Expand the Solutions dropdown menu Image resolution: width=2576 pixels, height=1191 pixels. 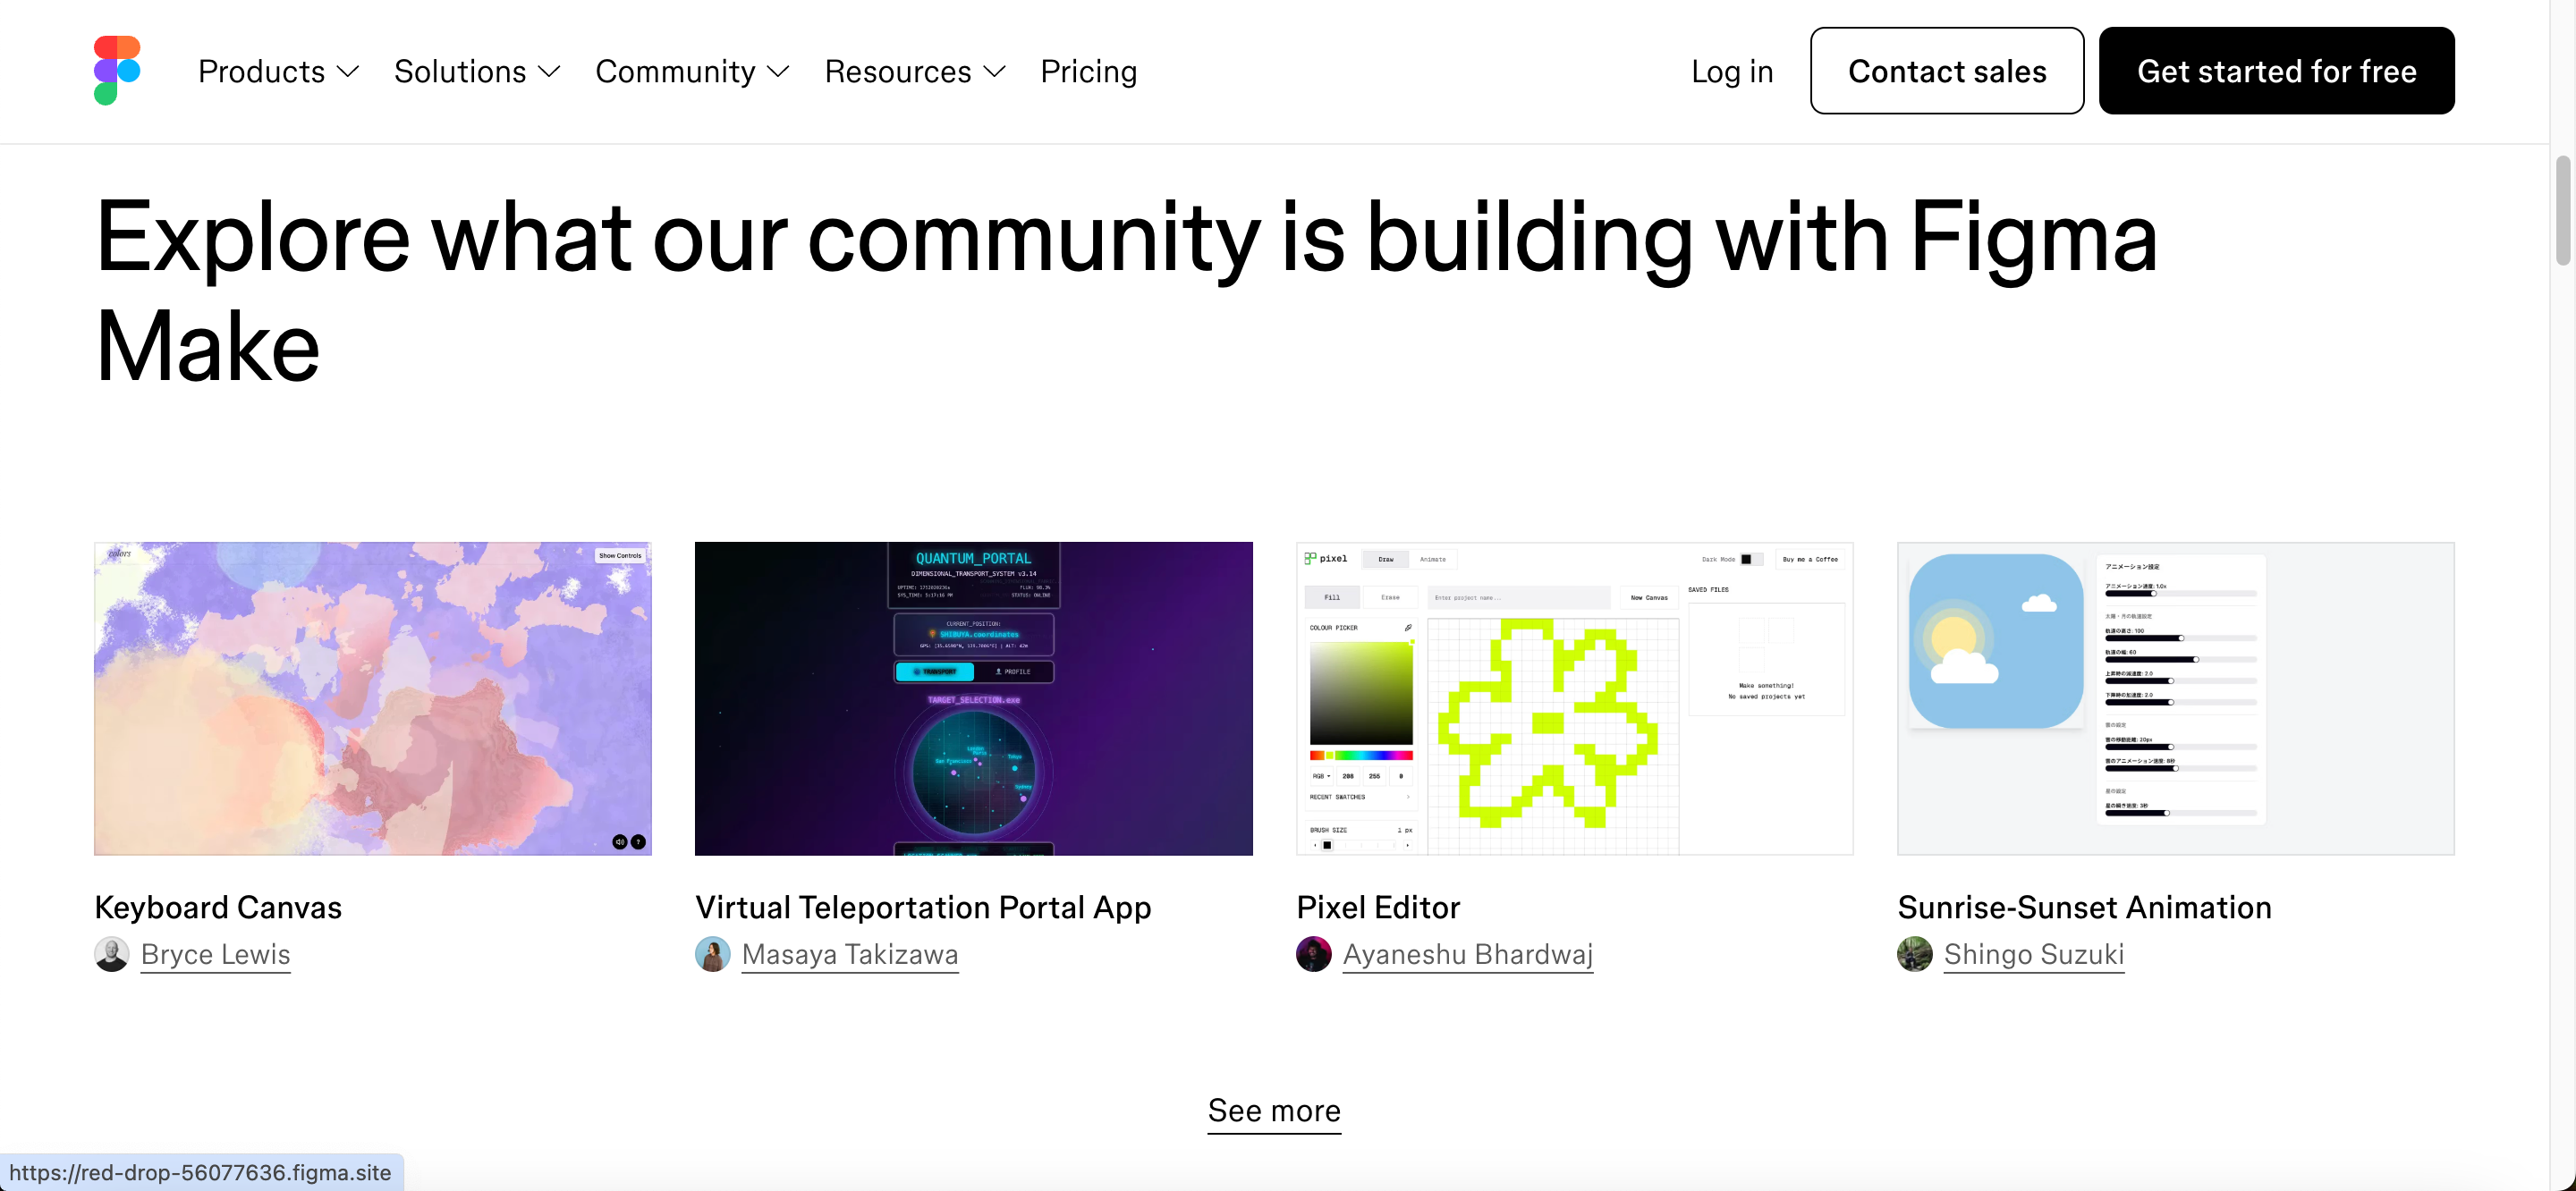coord(477,71)
